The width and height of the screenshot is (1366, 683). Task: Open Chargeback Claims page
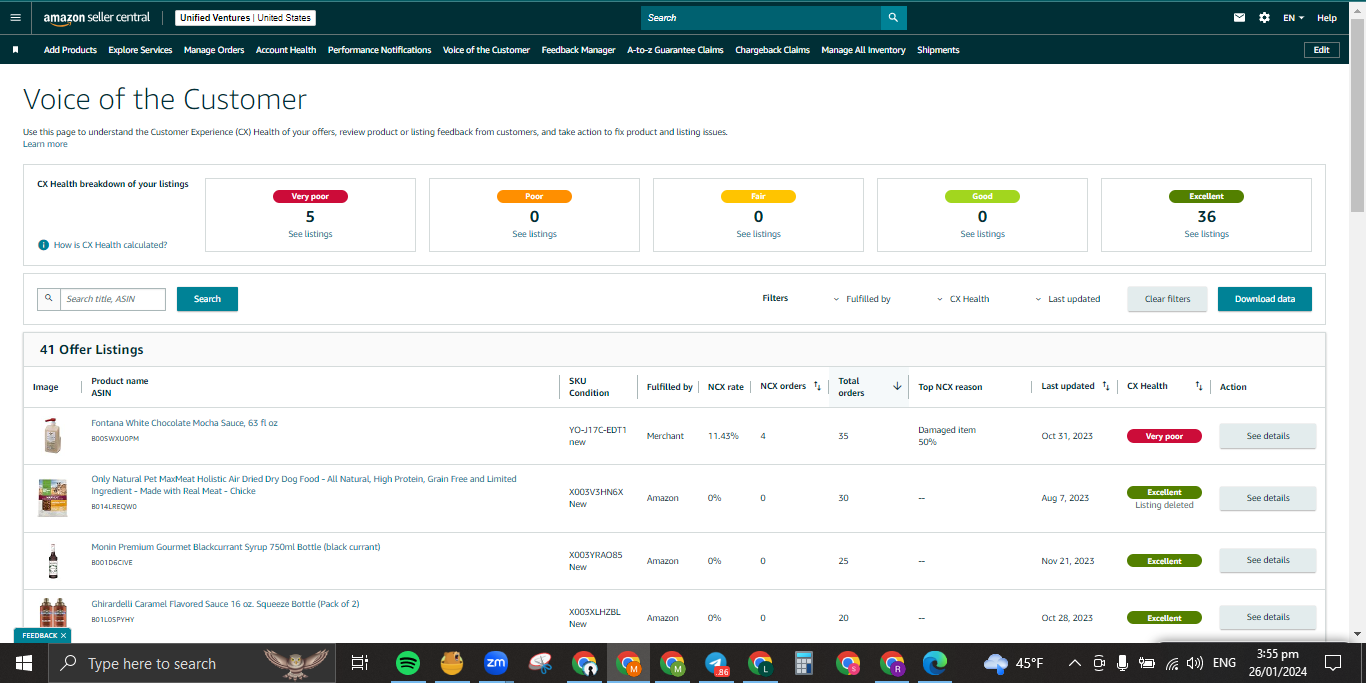pos(773,50)
